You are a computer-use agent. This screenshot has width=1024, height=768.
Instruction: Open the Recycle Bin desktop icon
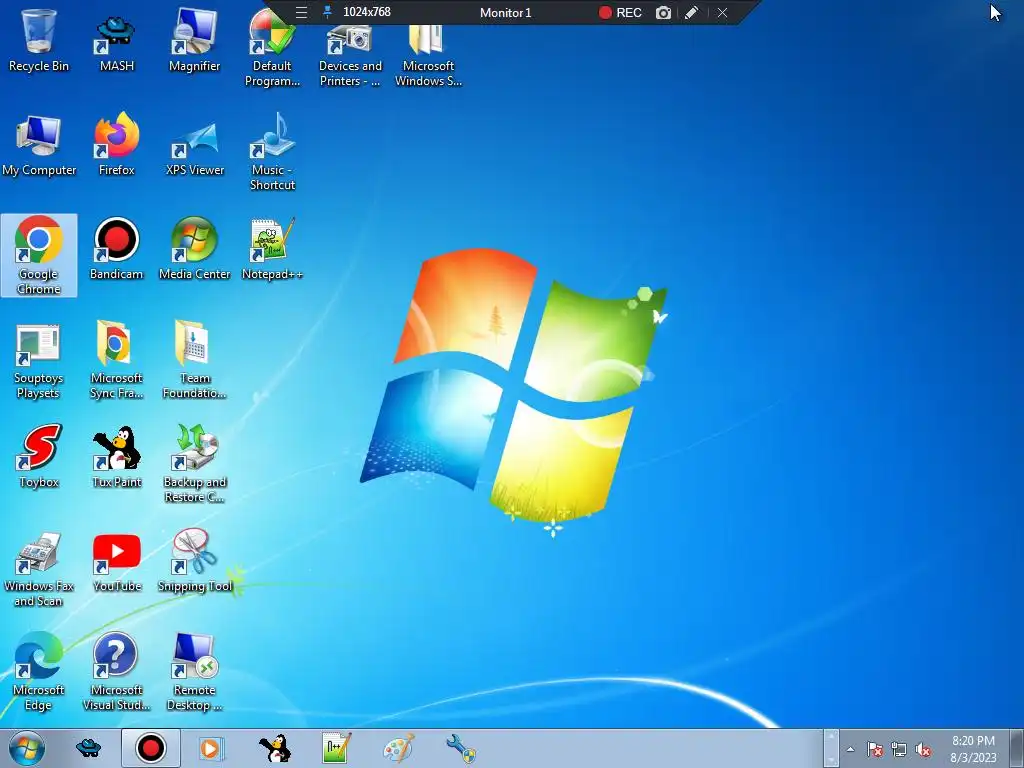click(39, 41)
